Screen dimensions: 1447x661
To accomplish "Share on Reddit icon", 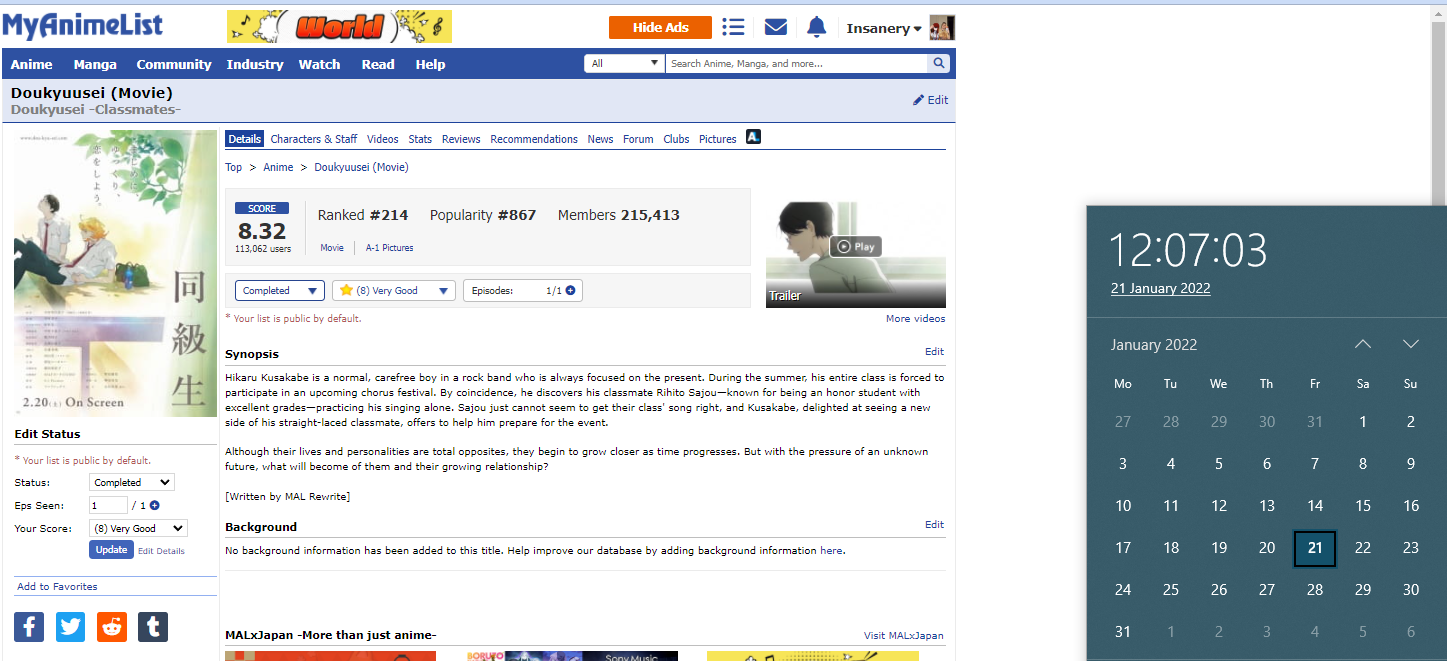I will 112,627.
